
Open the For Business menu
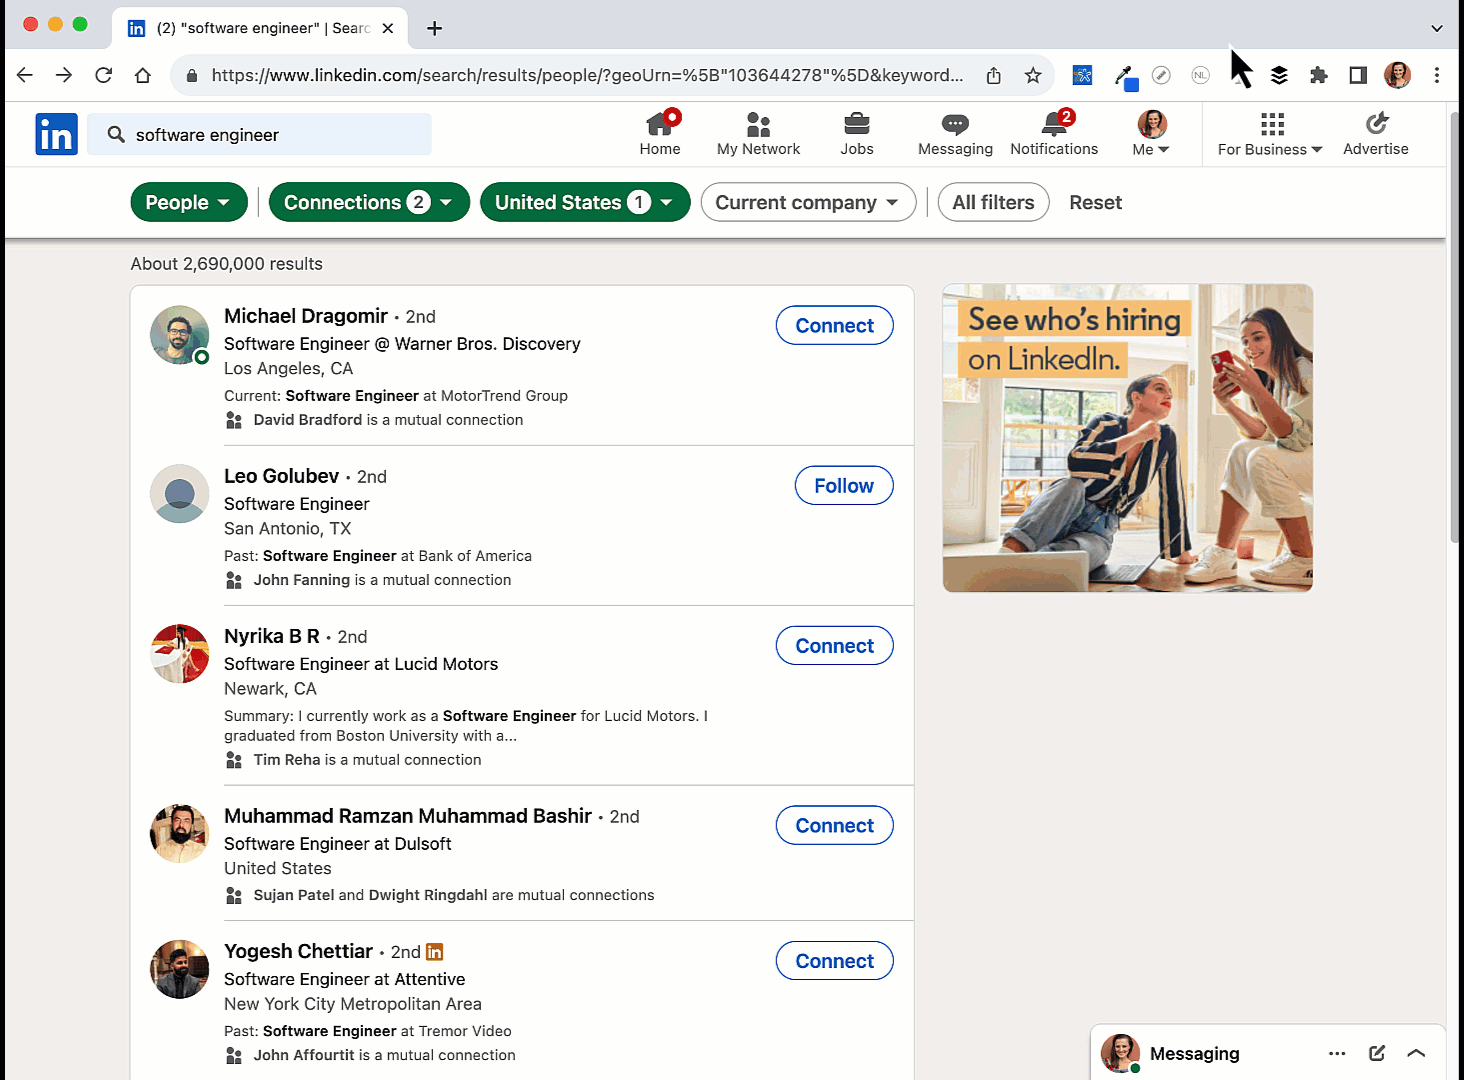point(1270,134)
